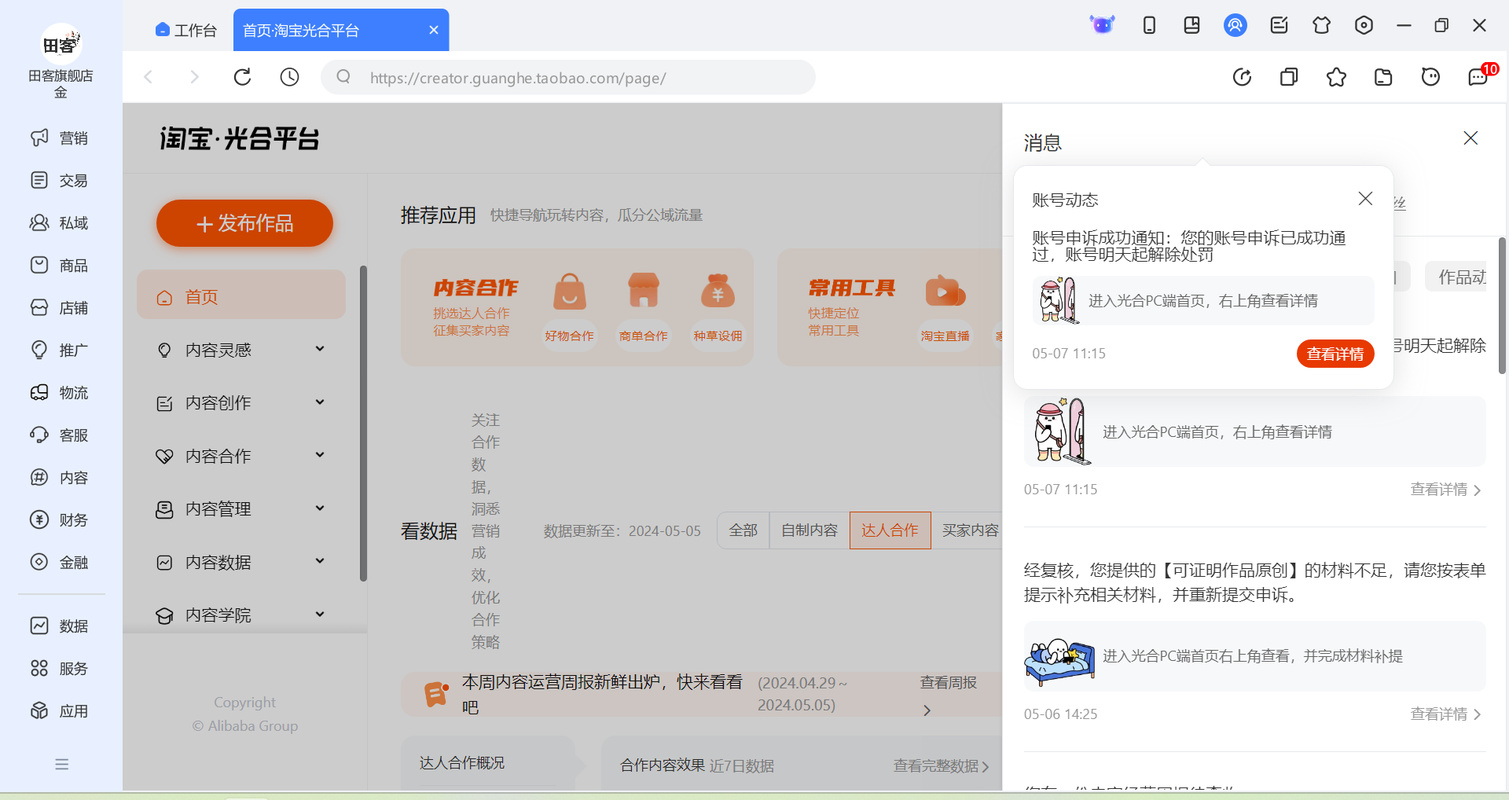The height and width of the screenshot is (800, 1509).
Task: Open the 内容 content sidebar item
Action: pos(60,478)
